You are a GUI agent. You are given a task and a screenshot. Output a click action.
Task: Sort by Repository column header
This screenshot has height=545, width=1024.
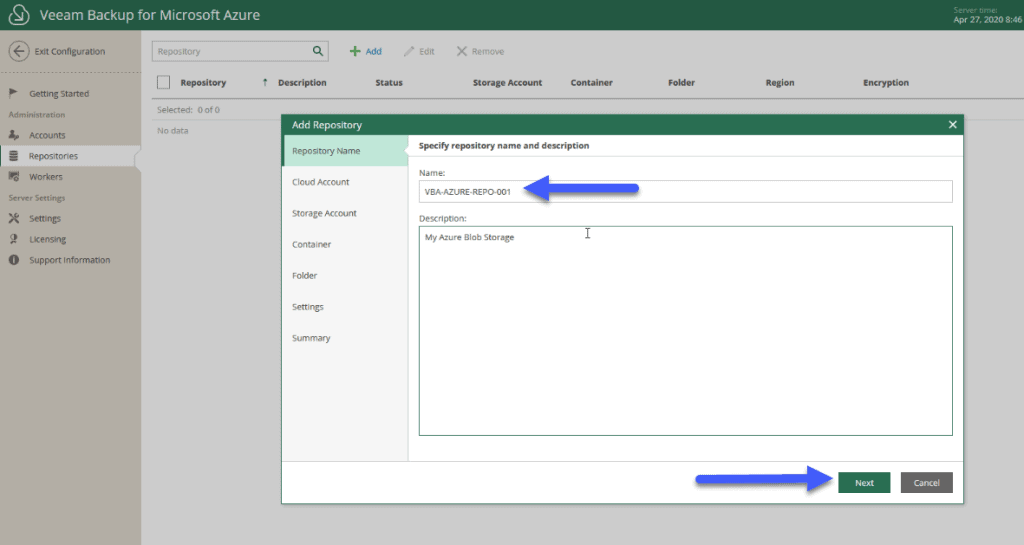click(203, 82)
